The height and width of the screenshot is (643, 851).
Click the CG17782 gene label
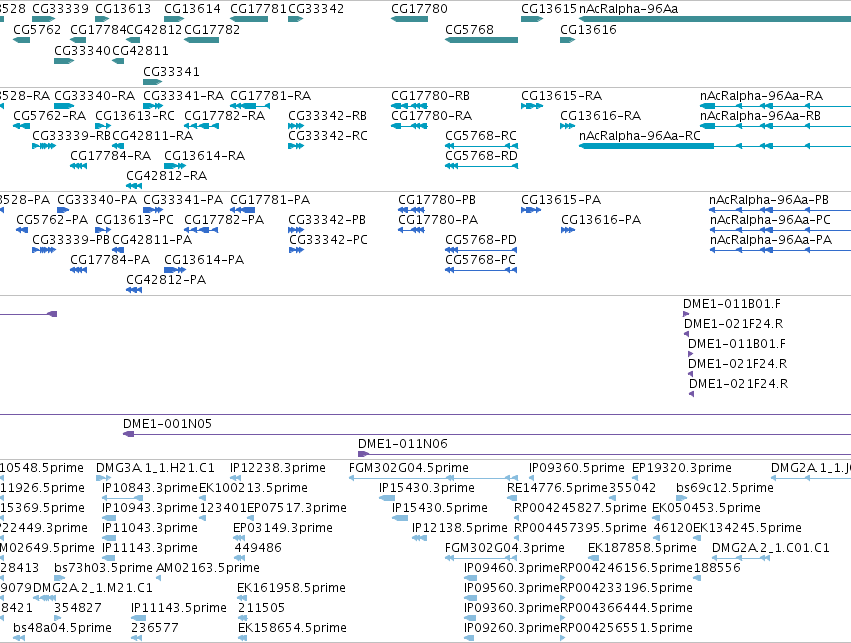coord(212,29)
